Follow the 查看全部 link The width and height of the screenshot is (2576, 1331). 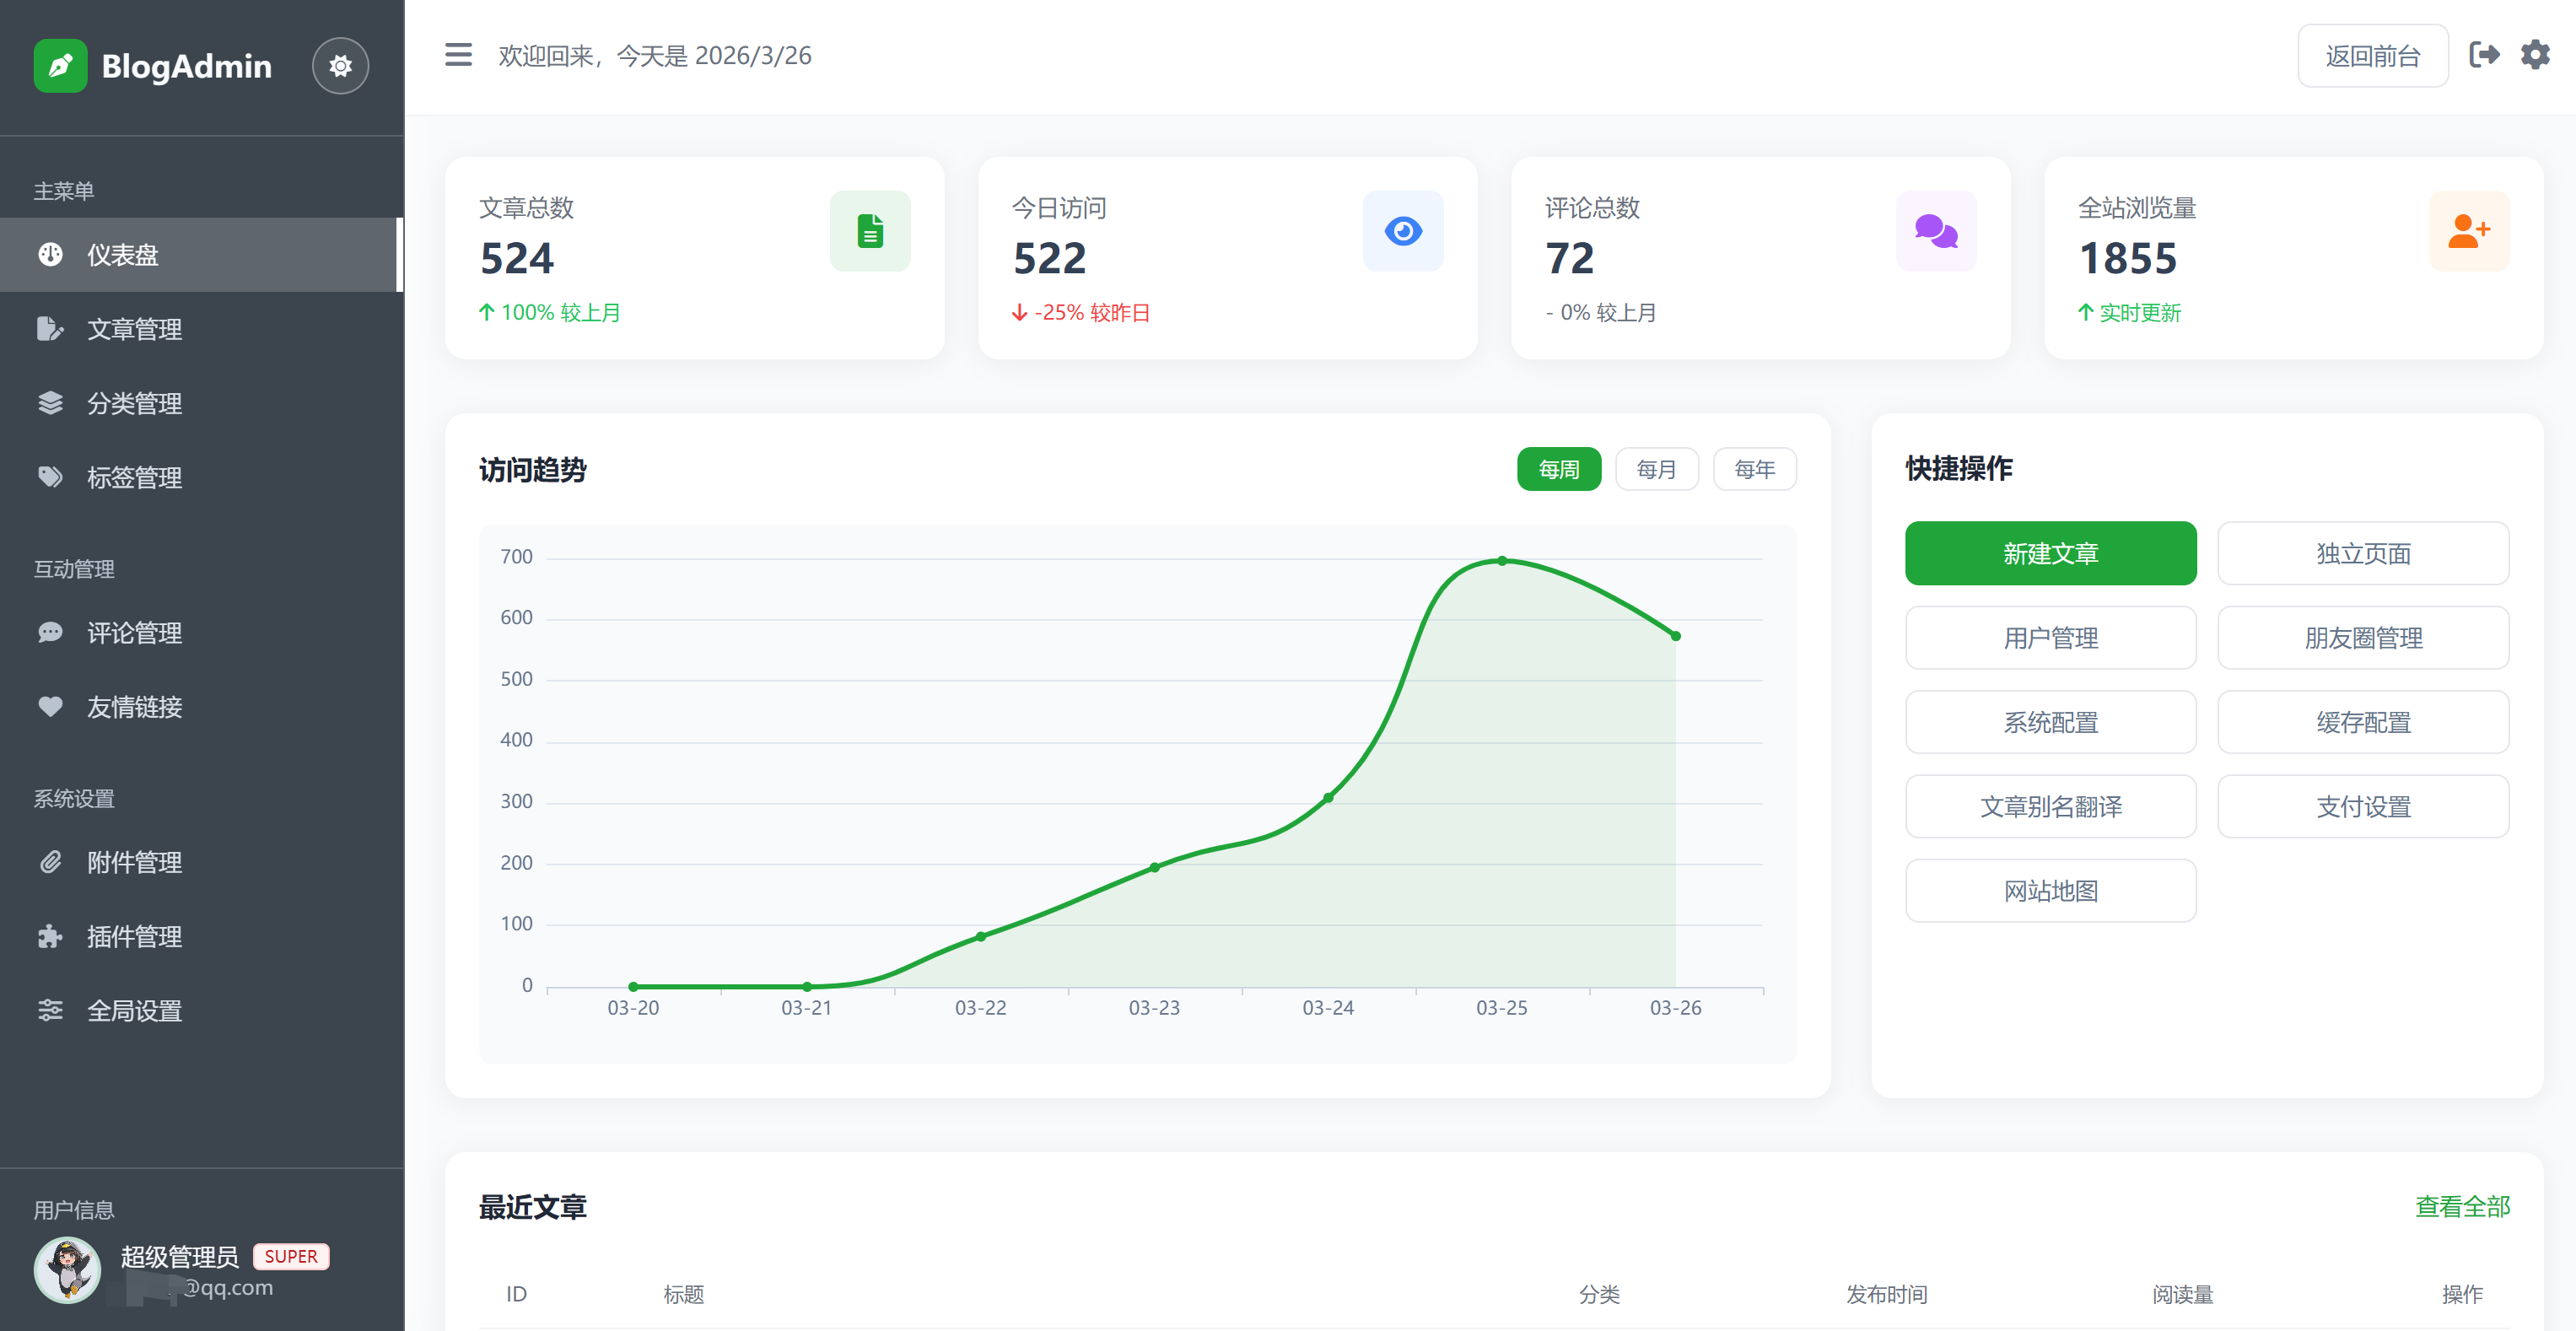(x=2462, y=1207)
